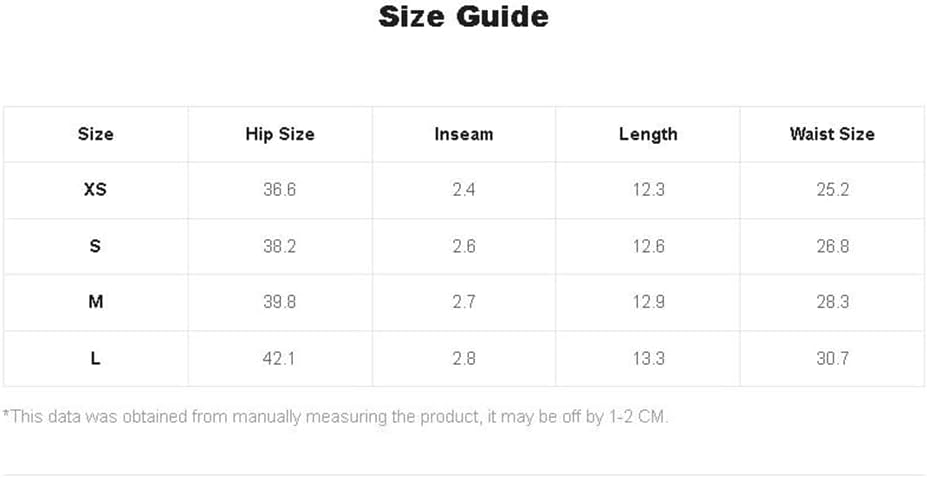
Task: Click the Size Guide heading
Action: [464, 17]
